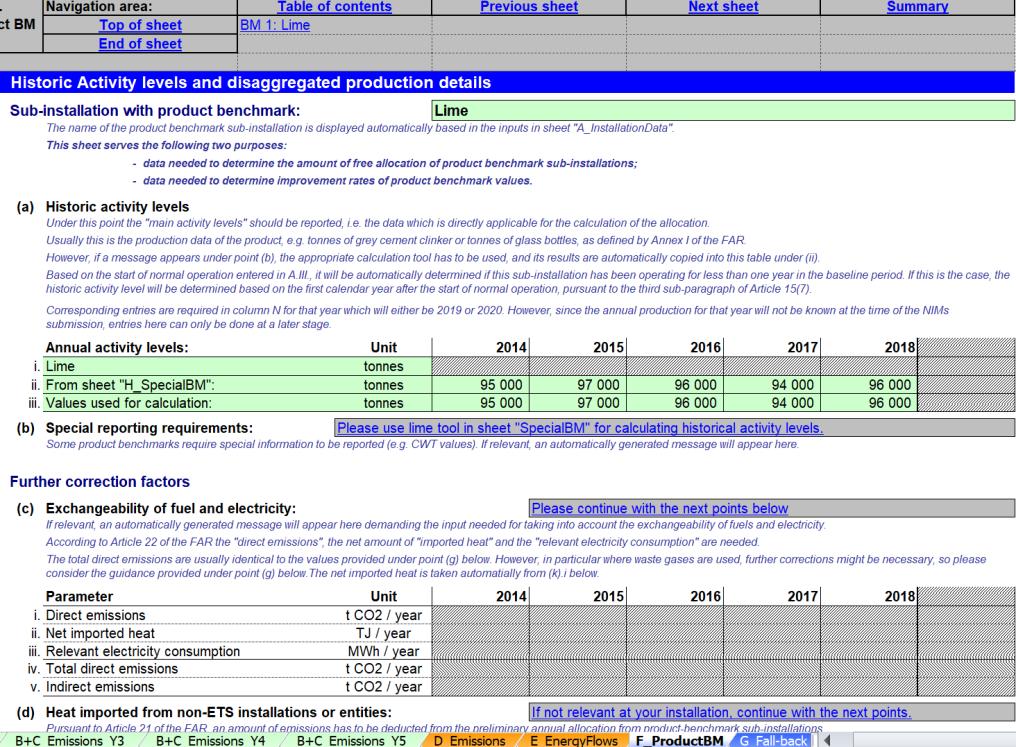Viewport: 1016px width, 747px height.
Task: Click 'Heat imported from non-ETS installations' title
Action: [x=218, y=712]
